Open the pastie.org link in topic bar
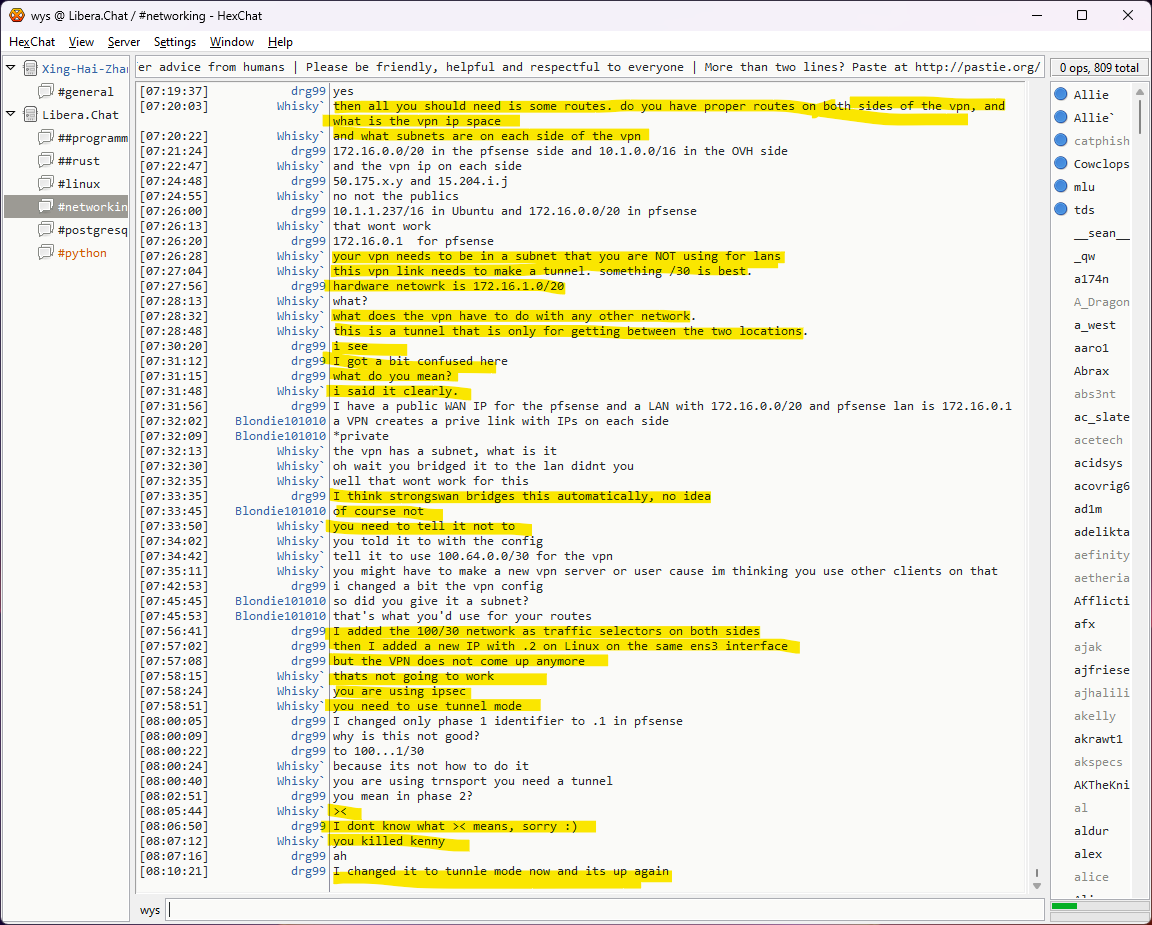The image size is (1152, 925). point(977,67)
